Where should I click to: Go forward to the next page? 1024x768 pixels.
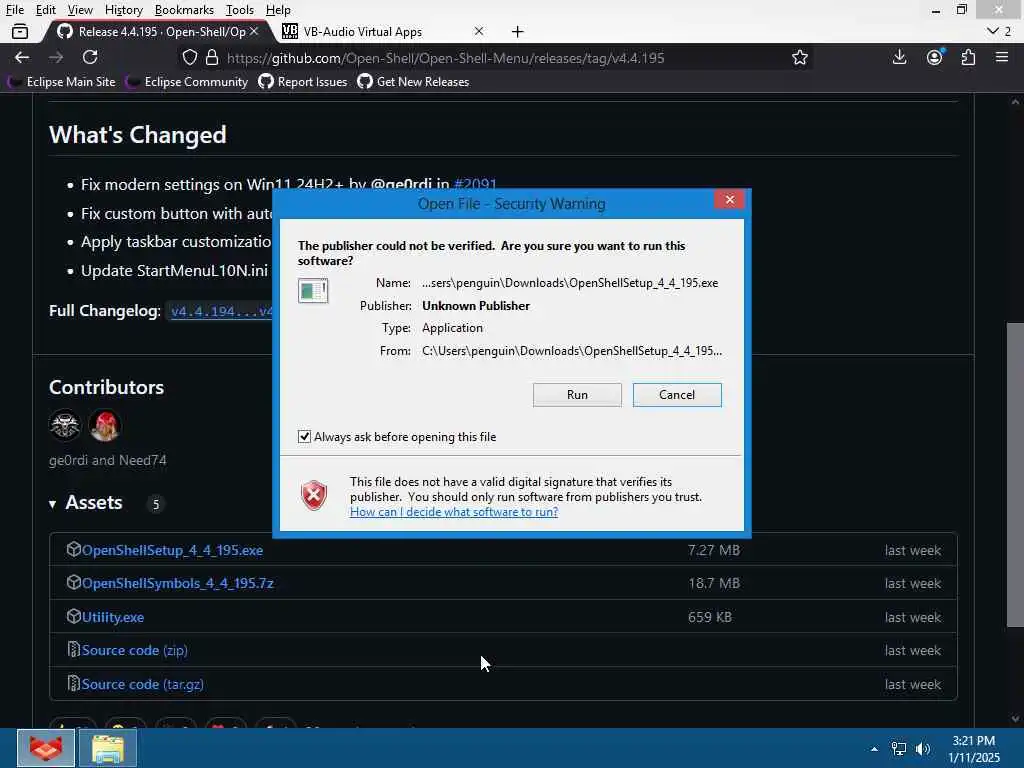click(56, 57)
